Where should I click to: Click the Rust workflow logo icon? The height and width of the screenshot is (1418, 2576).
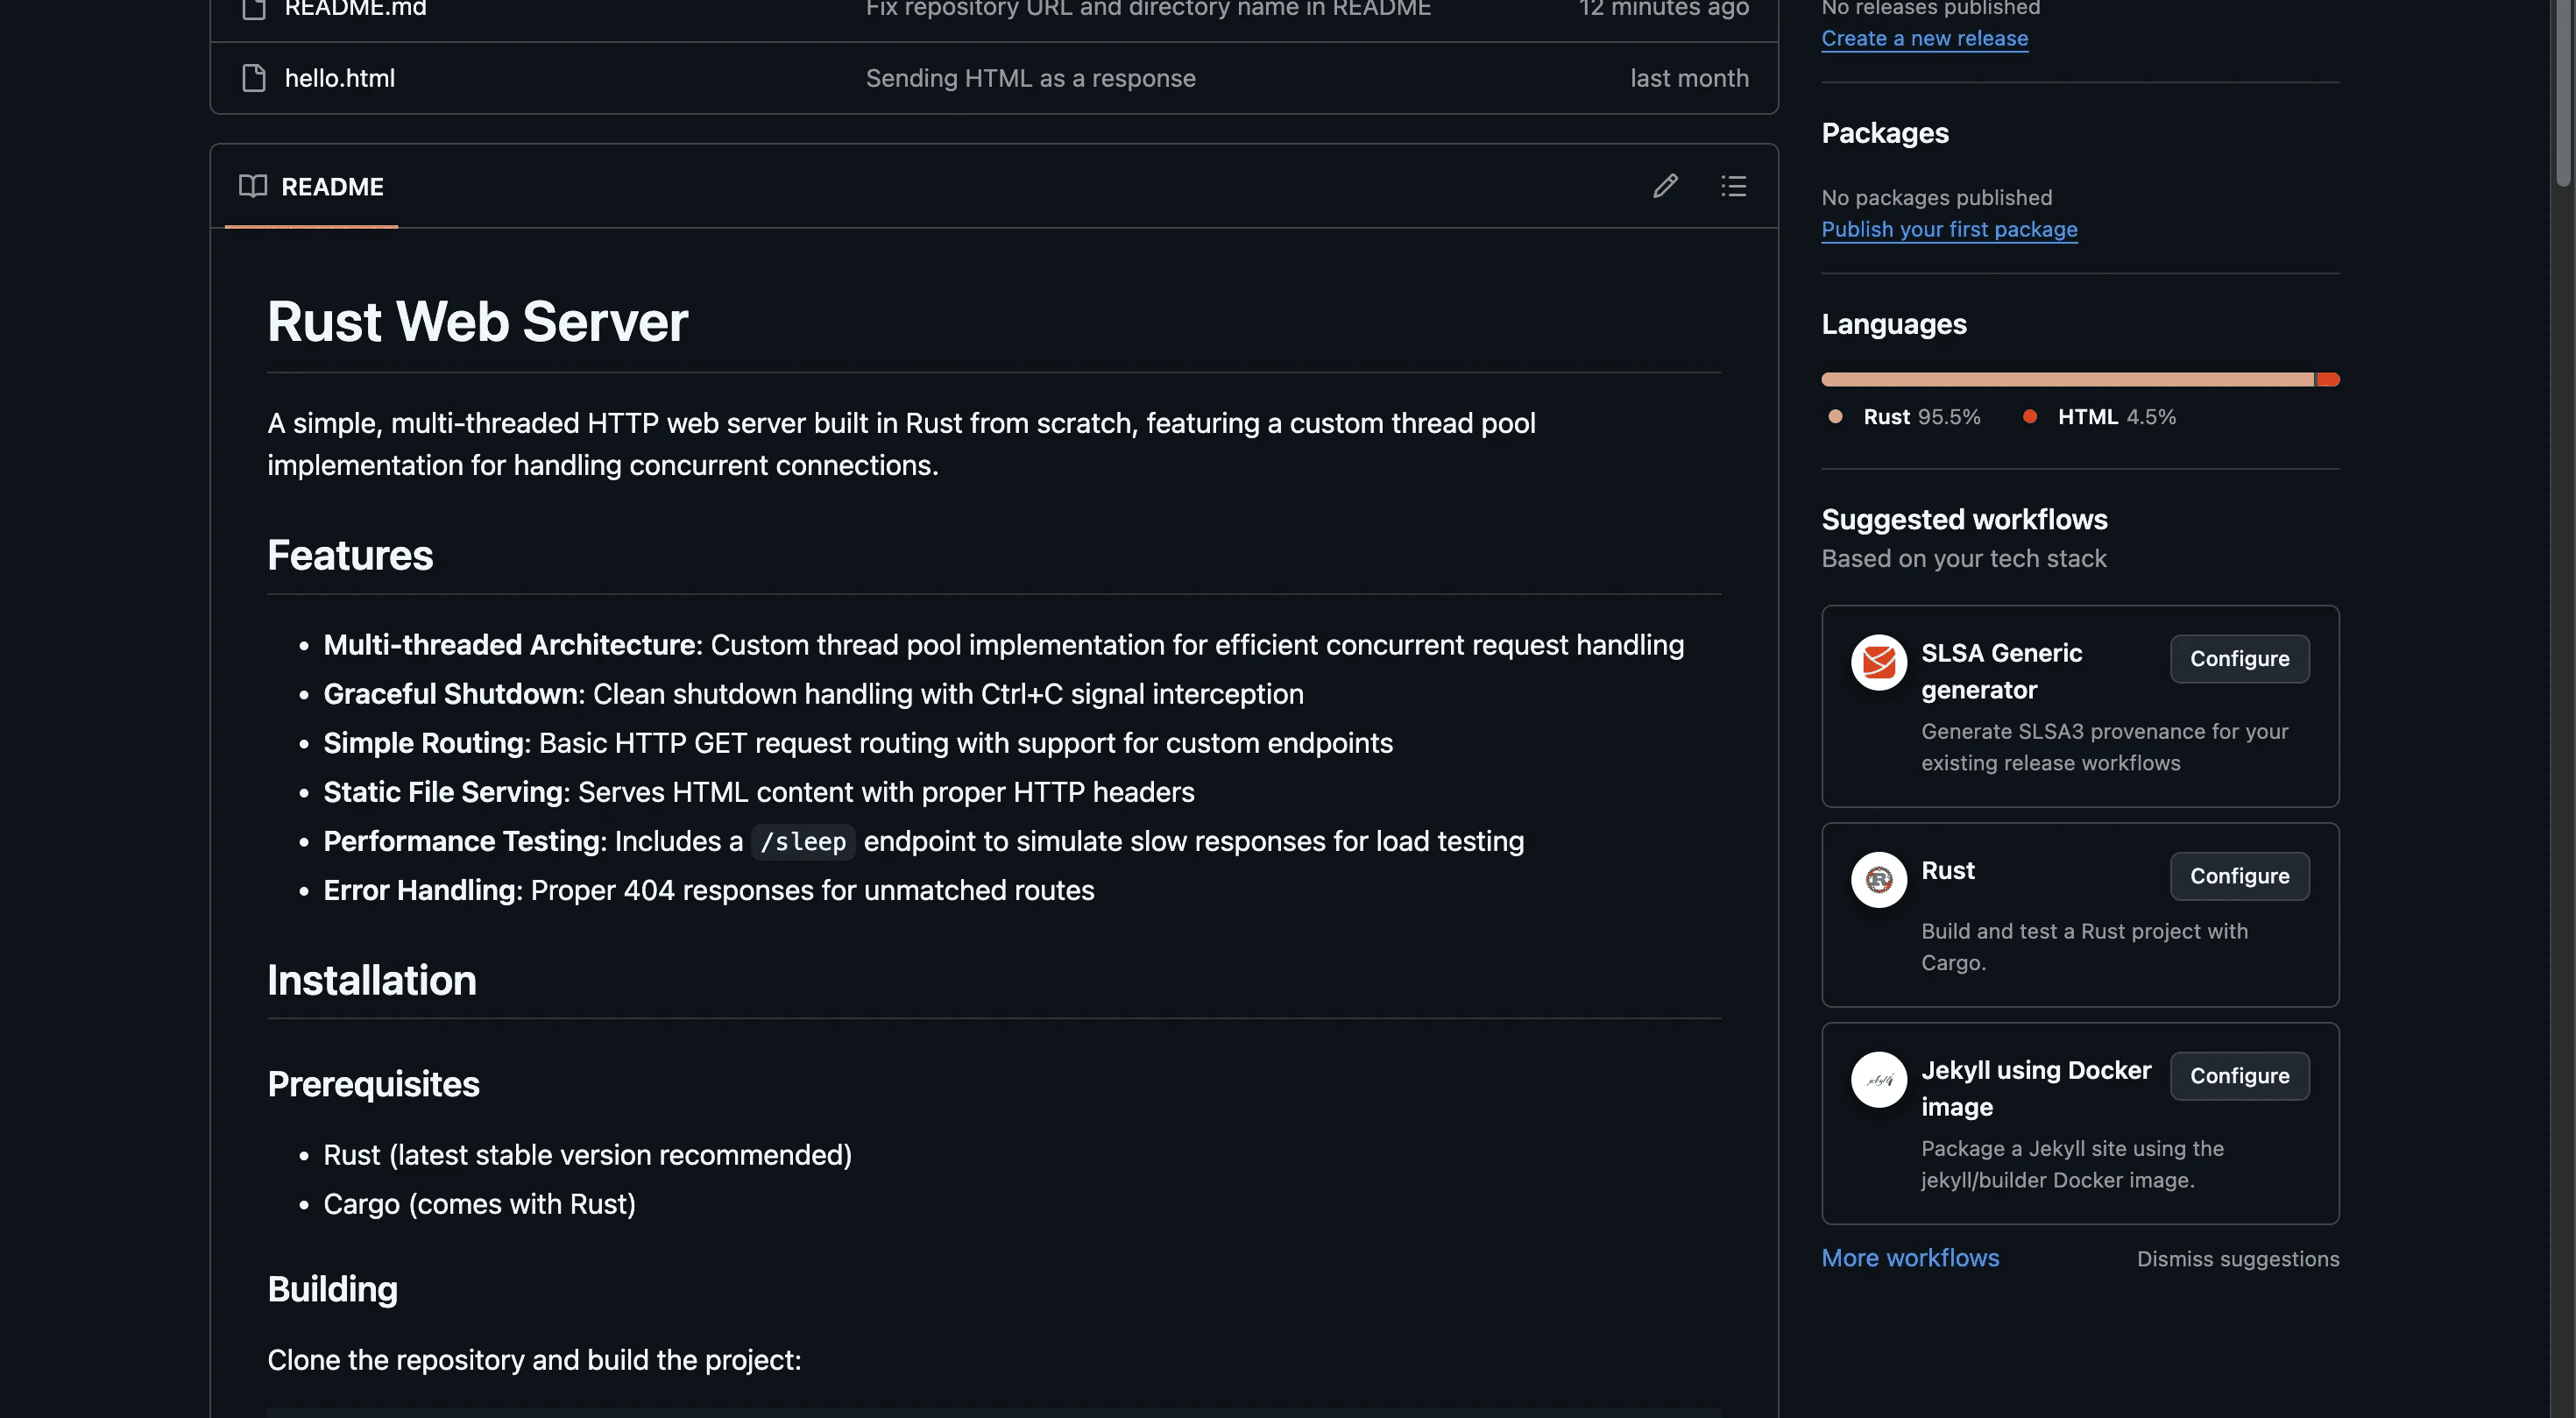tap(1878, 879)
